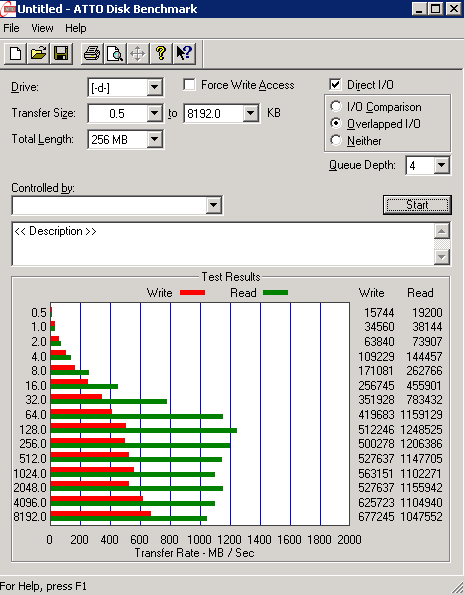Click the 4096.0 red write bar

[x=97, y=499]
